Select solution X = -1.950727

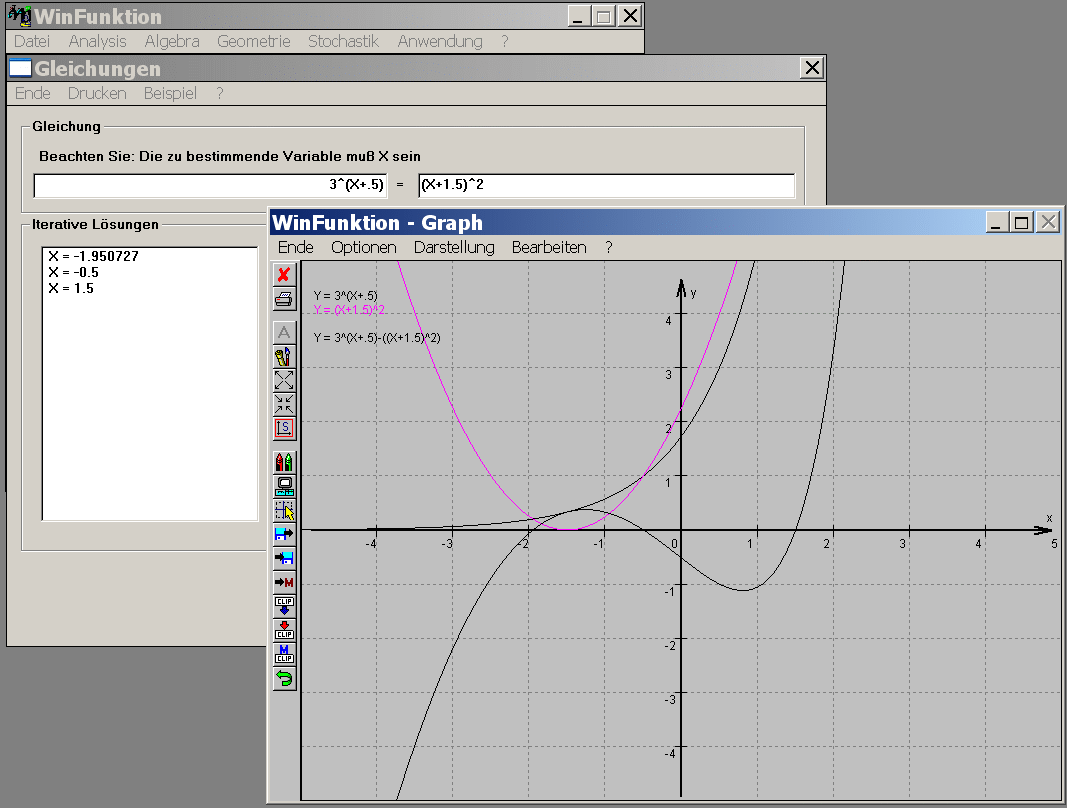click(x=93, y=257)
